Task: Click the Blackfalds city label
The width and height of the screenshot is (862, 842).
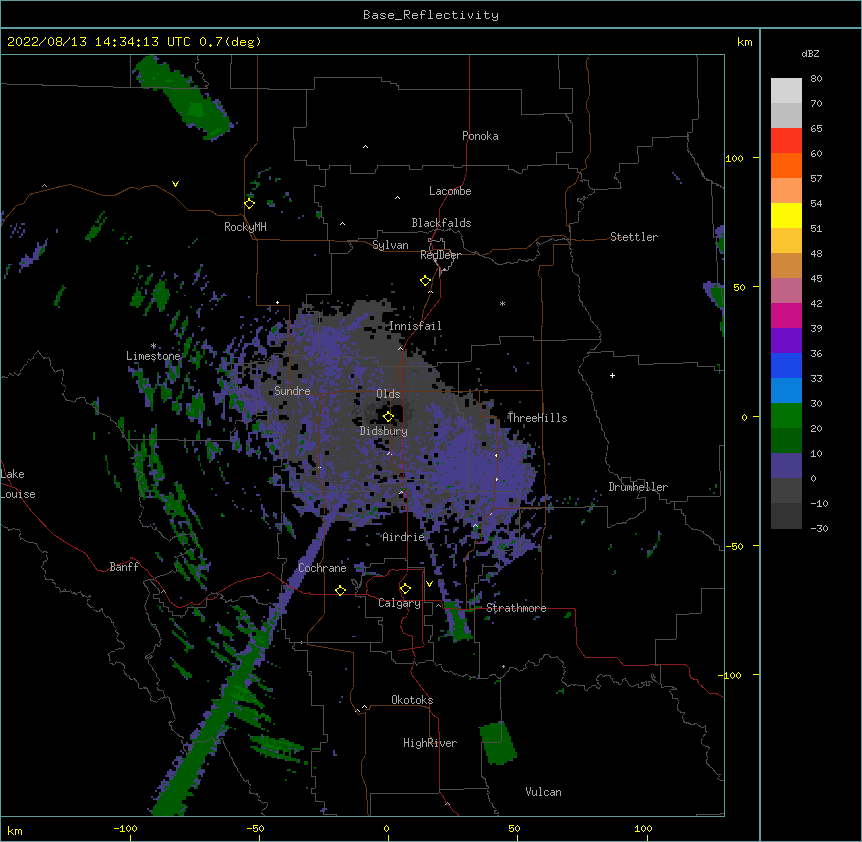Action: tap(441, 223)
